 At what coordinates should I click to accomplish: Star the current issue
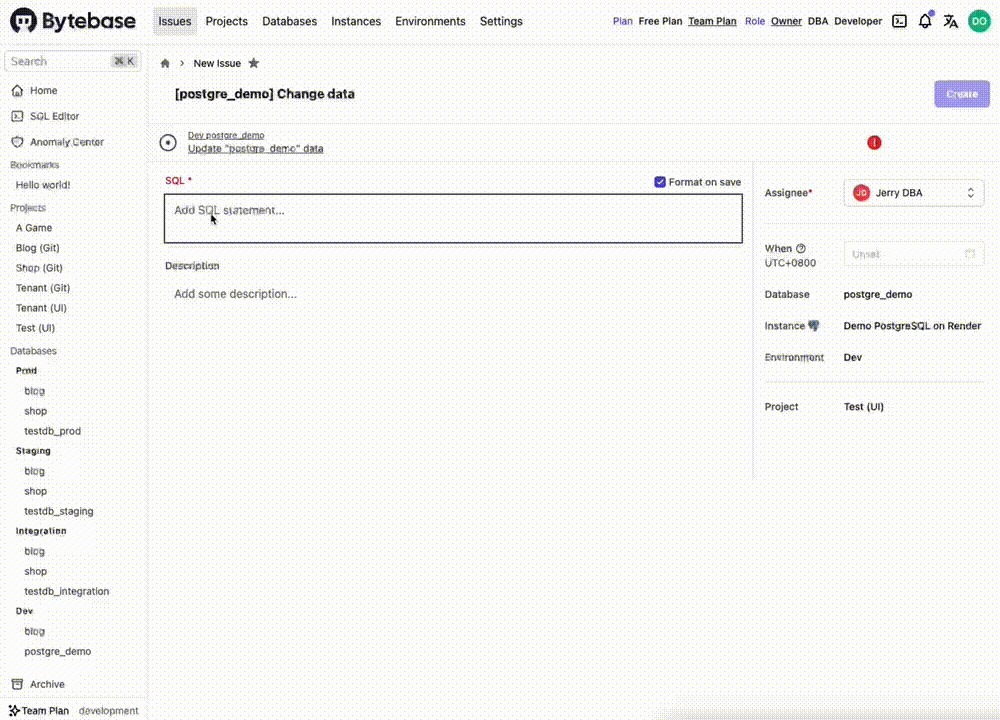(254, 62)
